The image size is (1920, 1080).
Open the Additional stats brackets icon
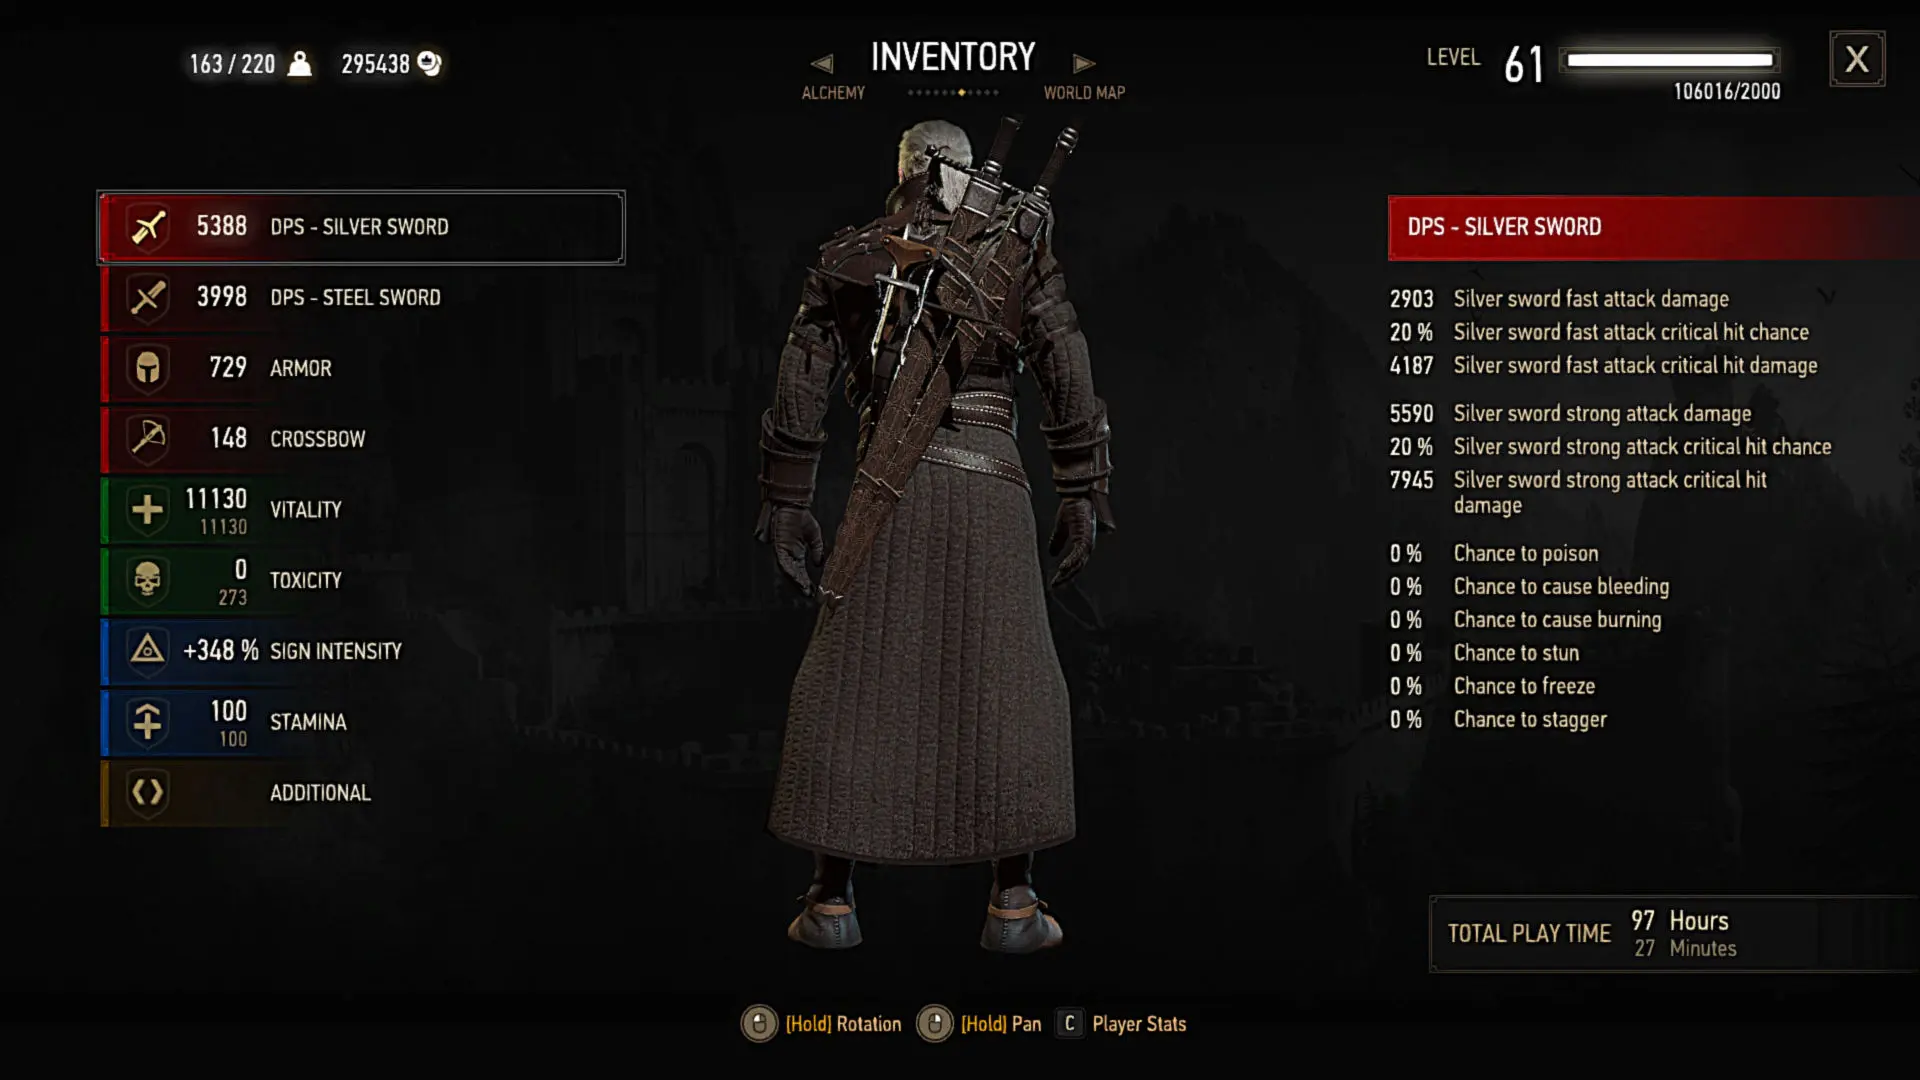148,792
